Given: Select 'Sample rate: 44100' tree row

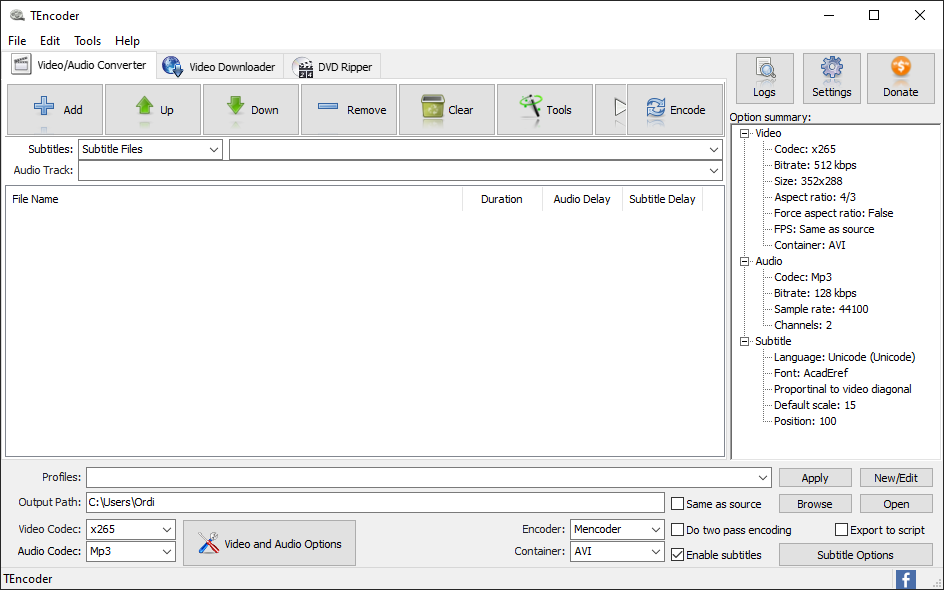Looking at the screenshot, I should point(821,309).
